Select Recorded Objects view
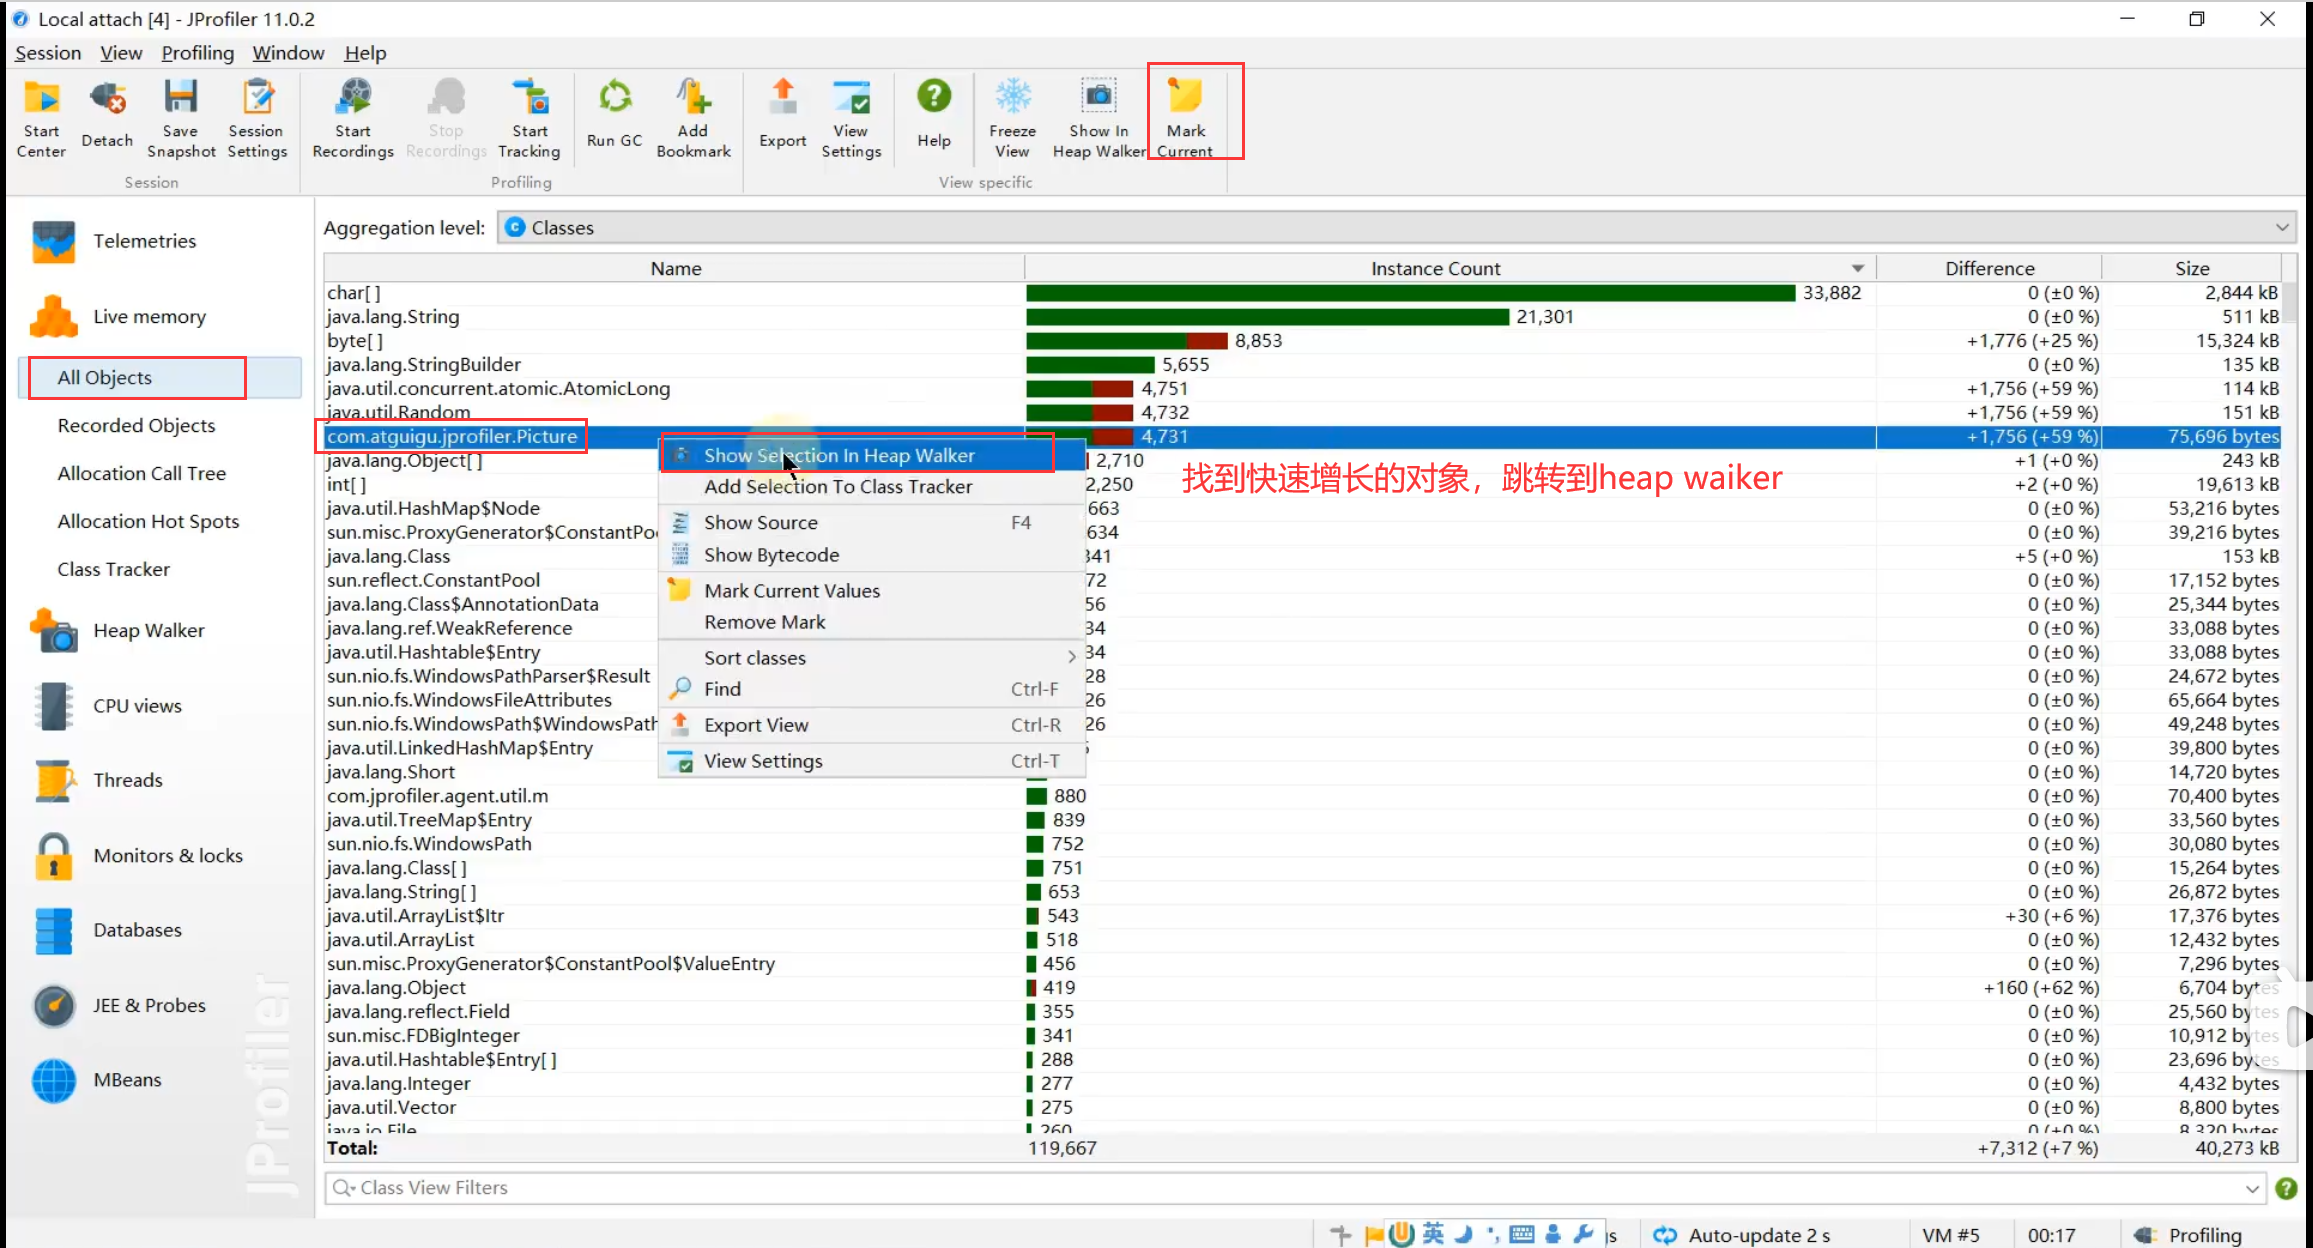2313x1248 pixels. tap(136, 426)
